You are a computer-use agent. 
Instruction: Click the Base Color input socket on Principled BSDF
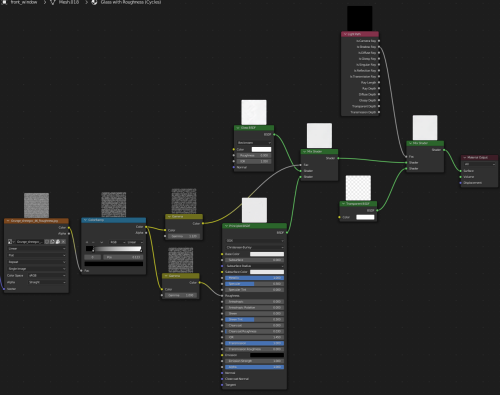[x=222, y=254]
